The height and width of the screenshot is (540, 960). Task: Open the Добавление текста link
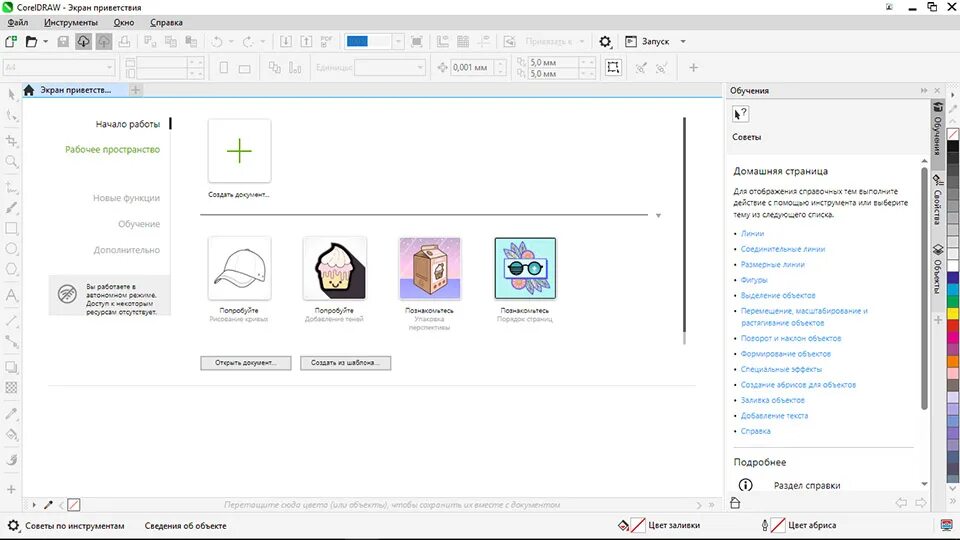(774, 416)
